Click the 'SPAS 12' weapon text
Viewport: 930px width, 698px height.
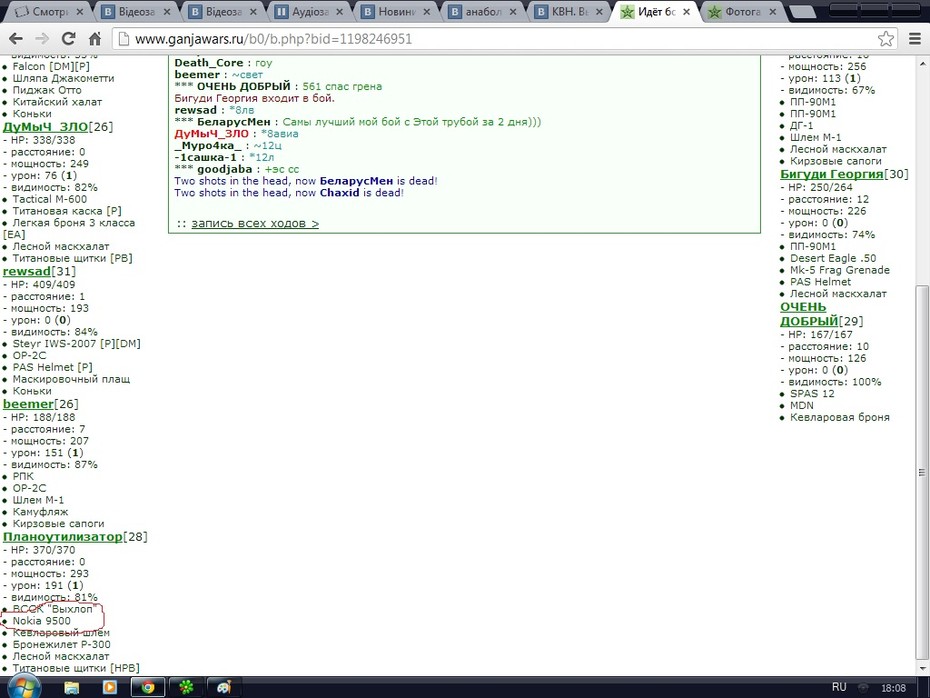click(x=812, y=394)
